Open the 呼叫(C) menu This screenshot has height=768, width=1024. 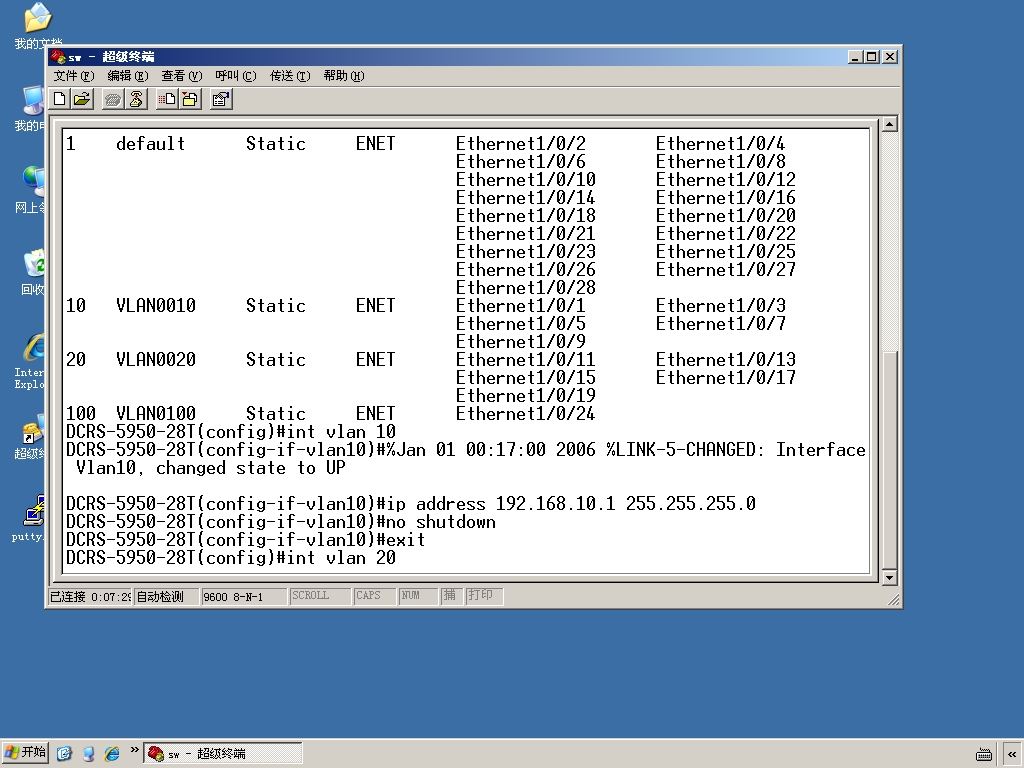236,76
